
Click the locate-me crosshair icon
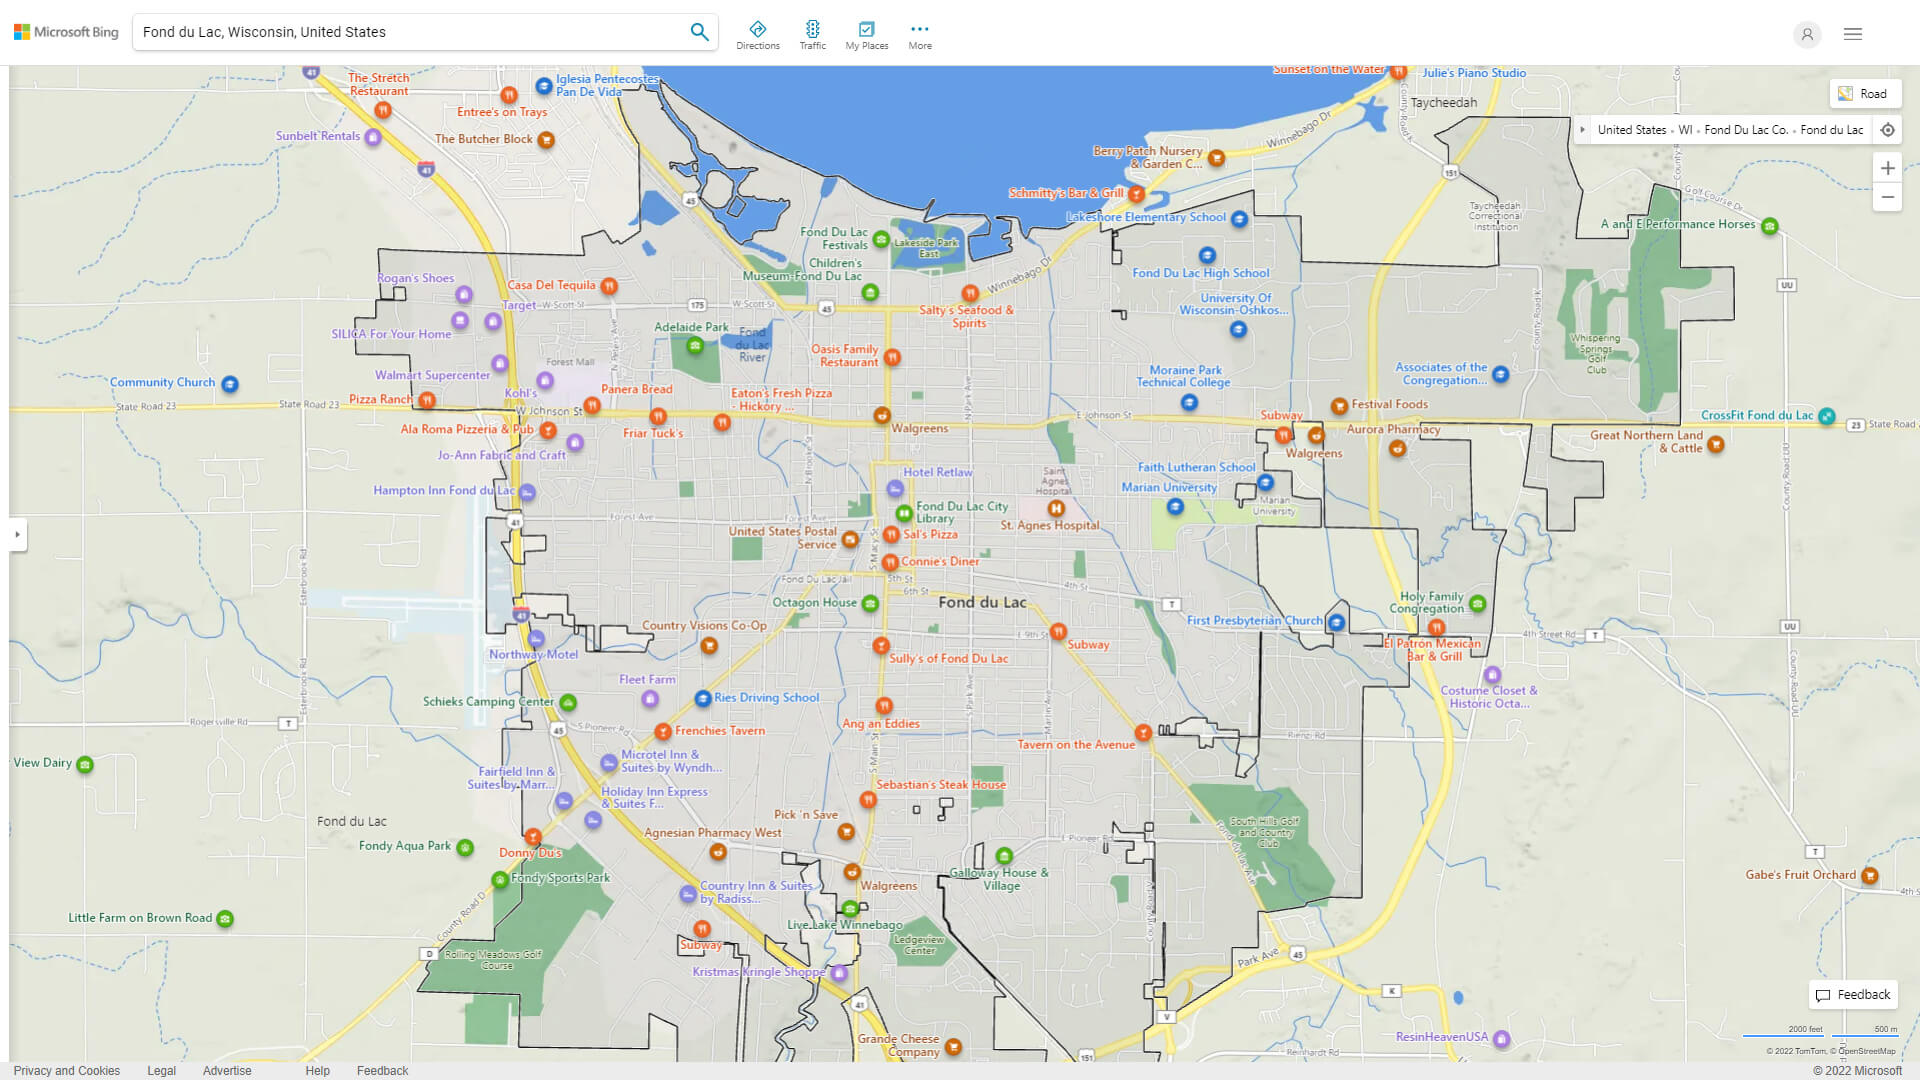click(x=1888, y=129)
